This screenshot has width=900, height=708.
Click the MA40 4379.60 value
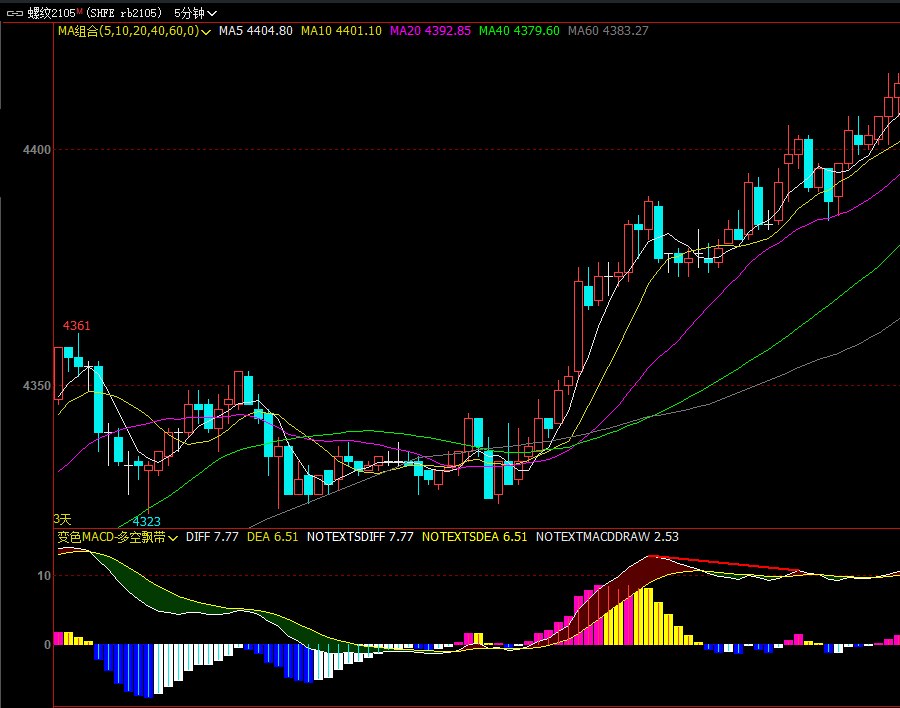click(519, 31)
